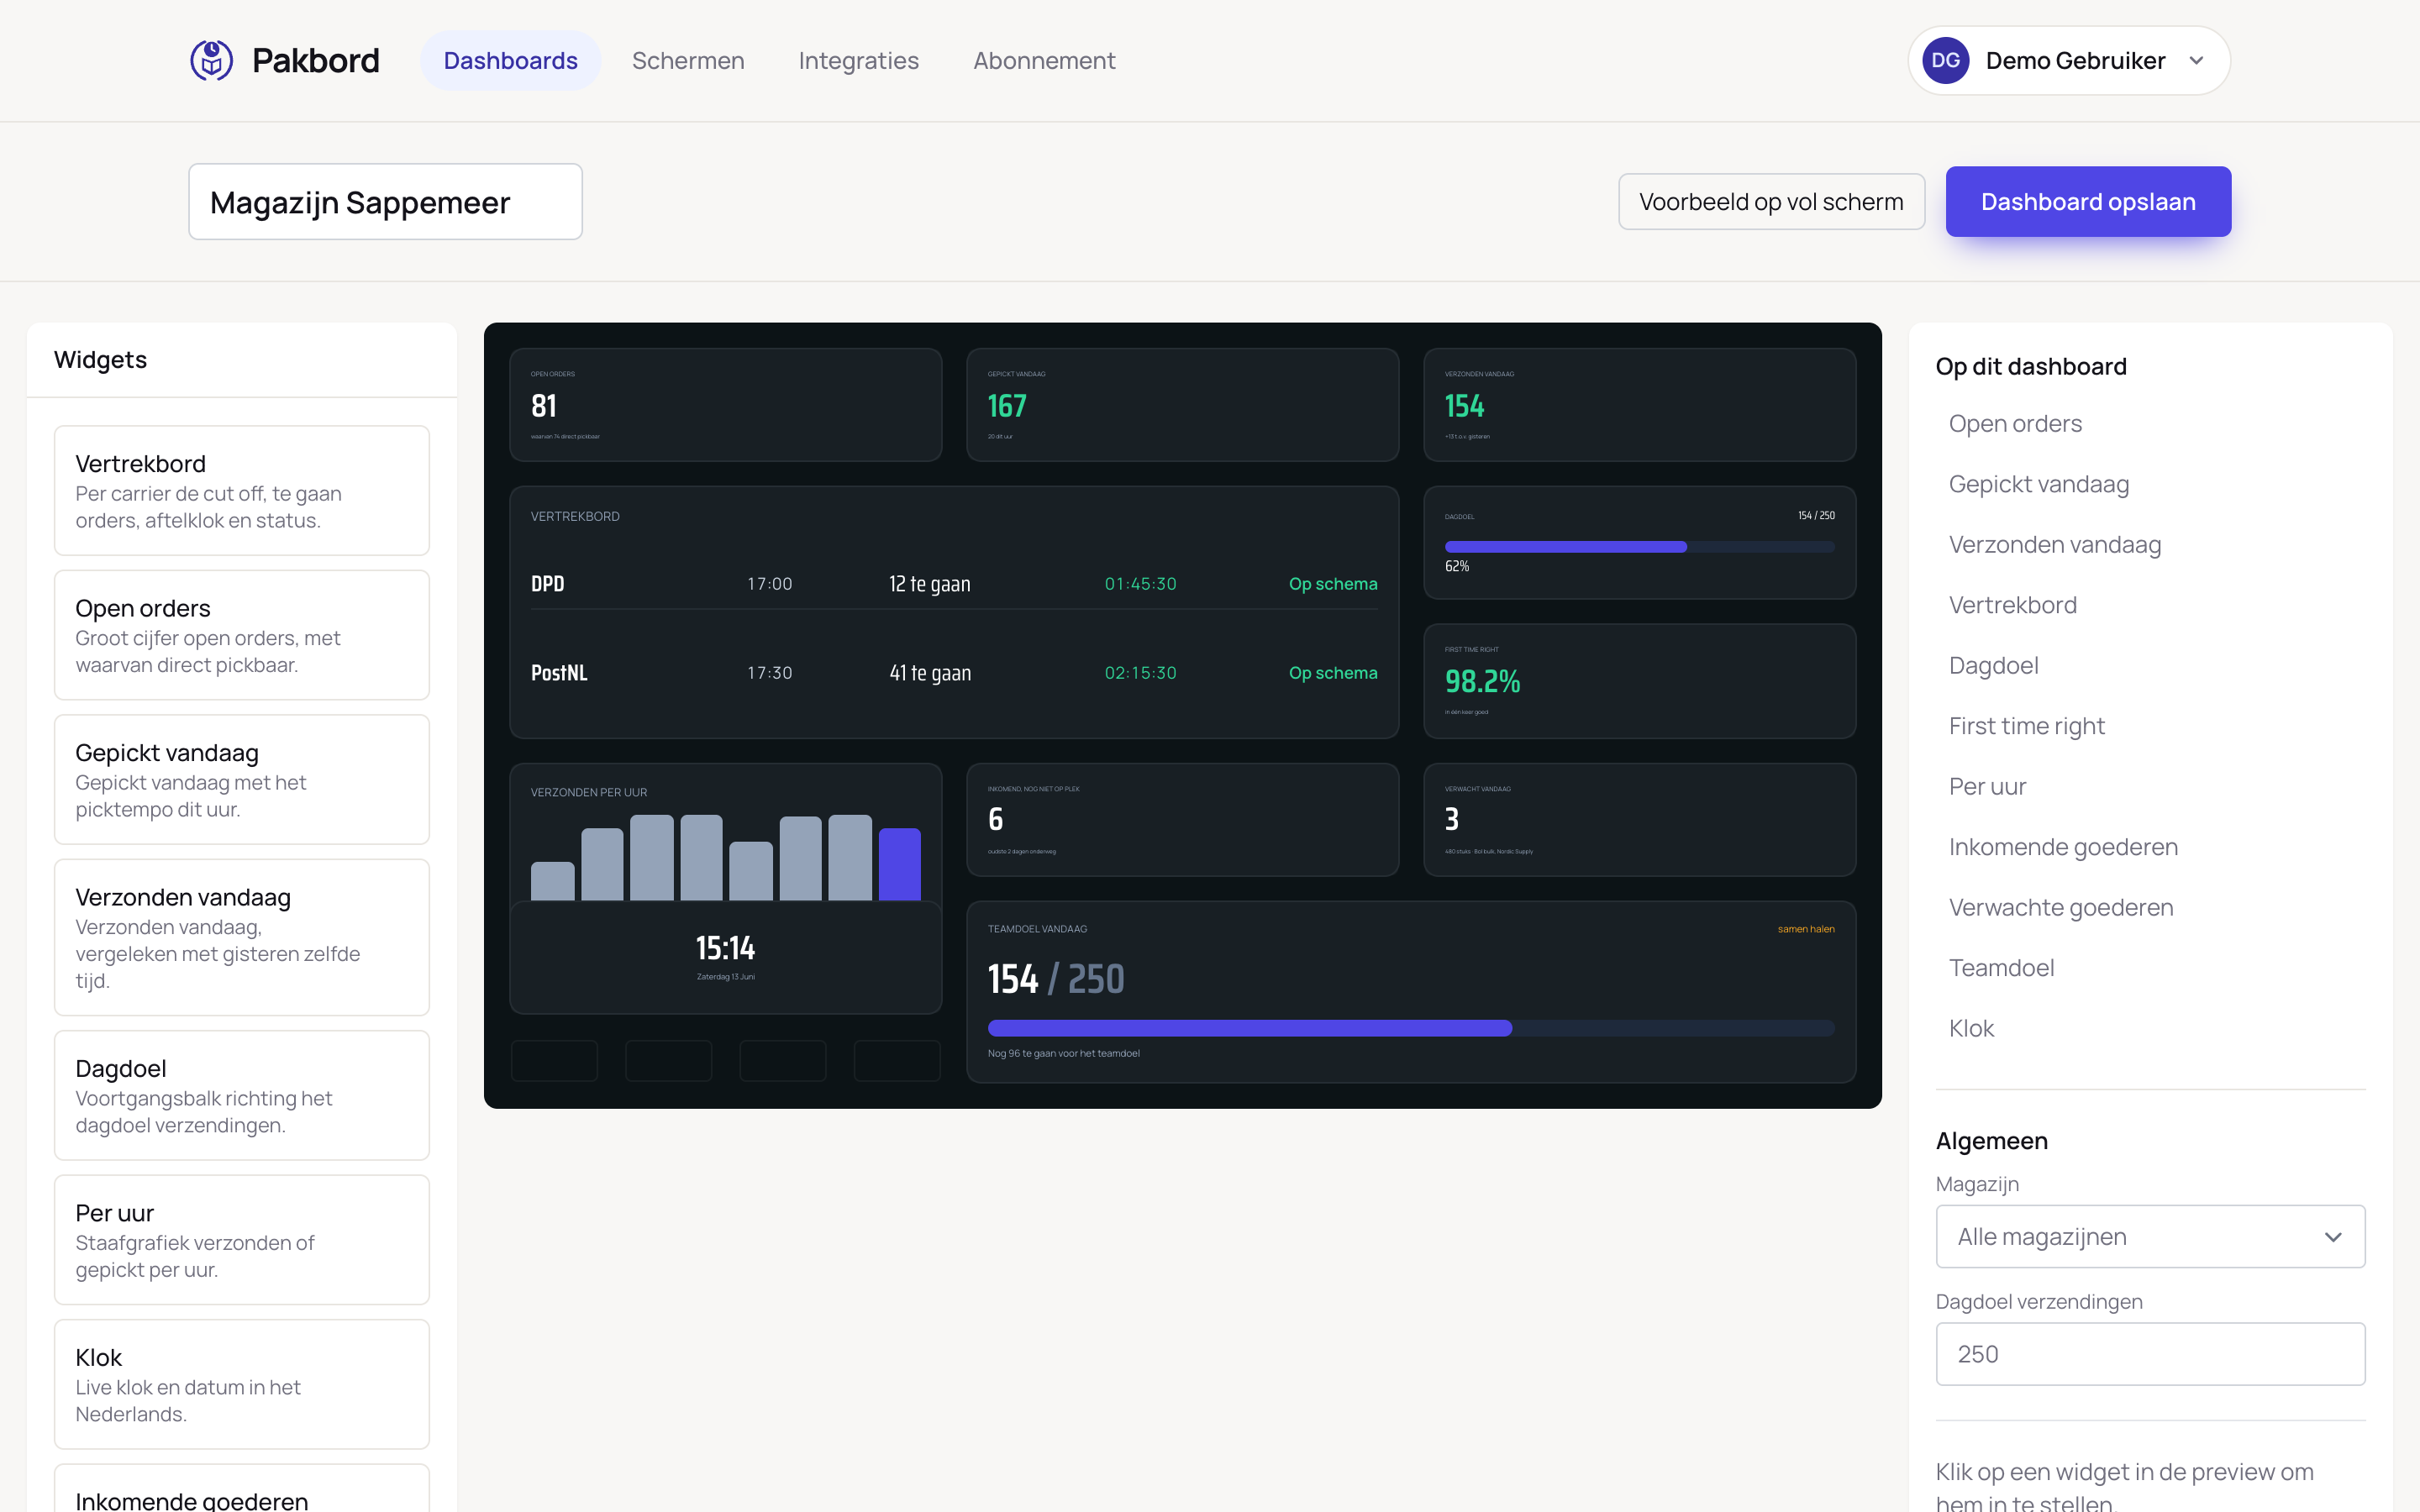Add the Gepickt vandaag widget card
This screenshot has width=2420, height=1512.
tap(242, 779)
